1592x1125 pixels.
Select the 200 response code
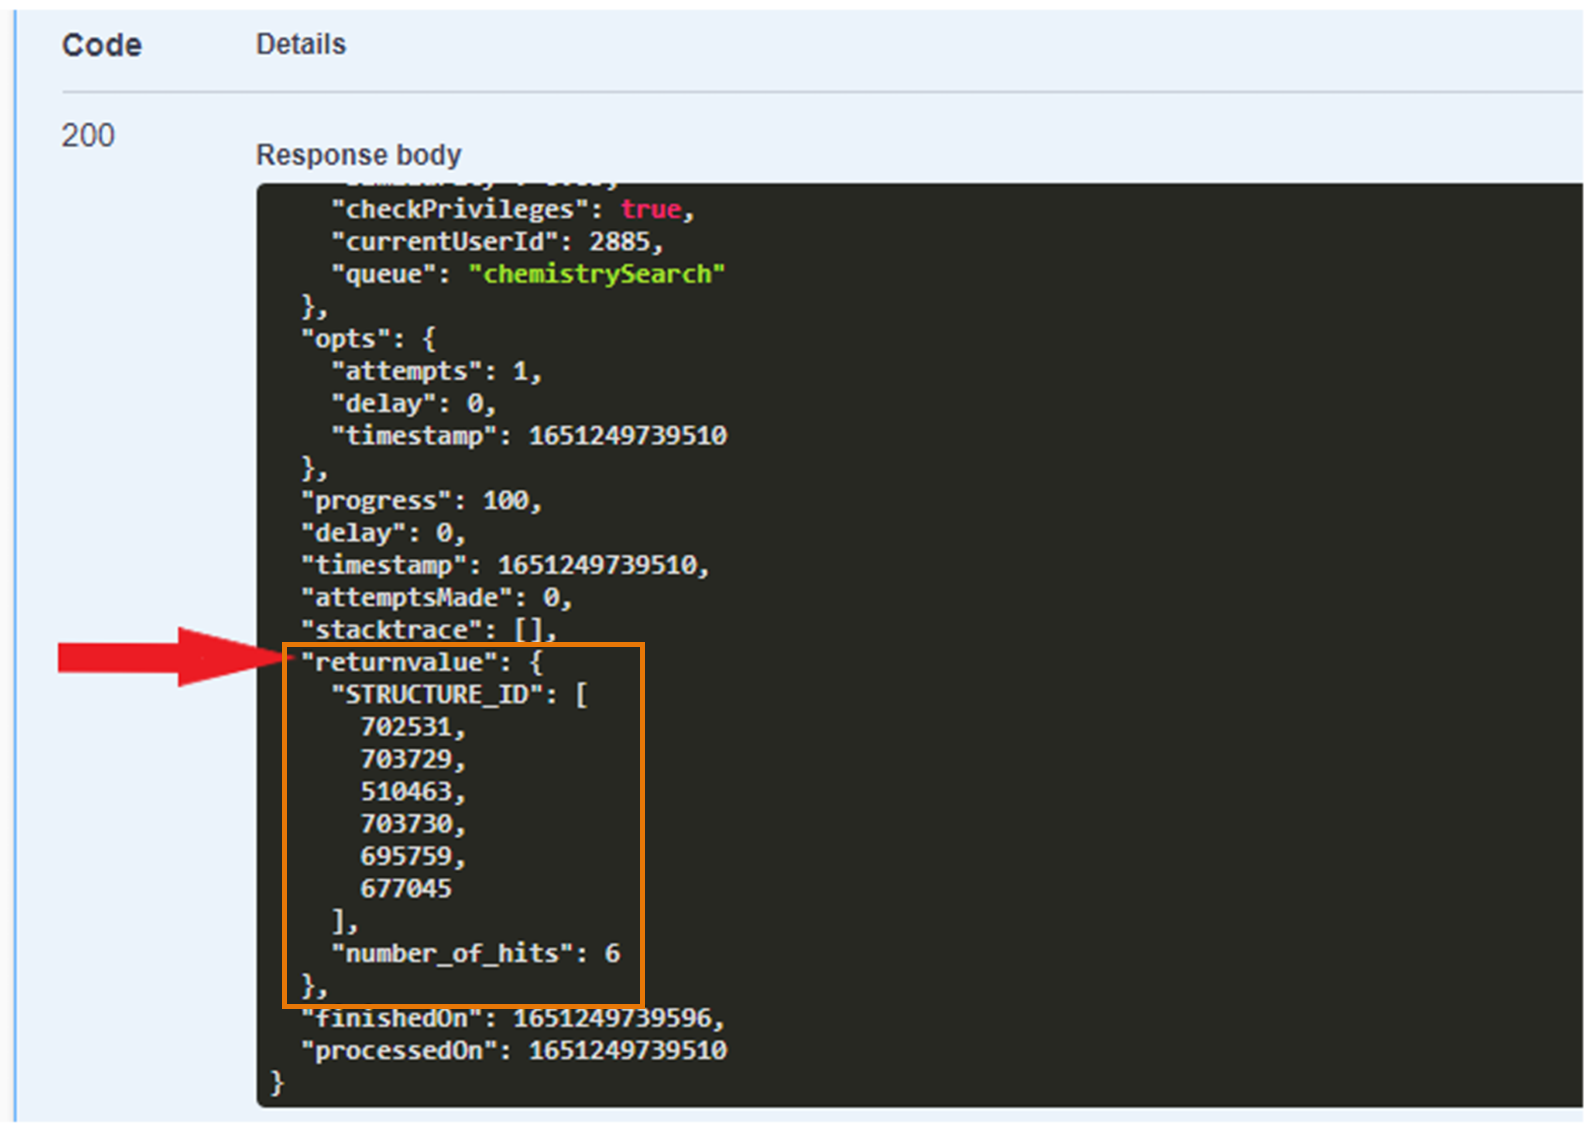88,135
